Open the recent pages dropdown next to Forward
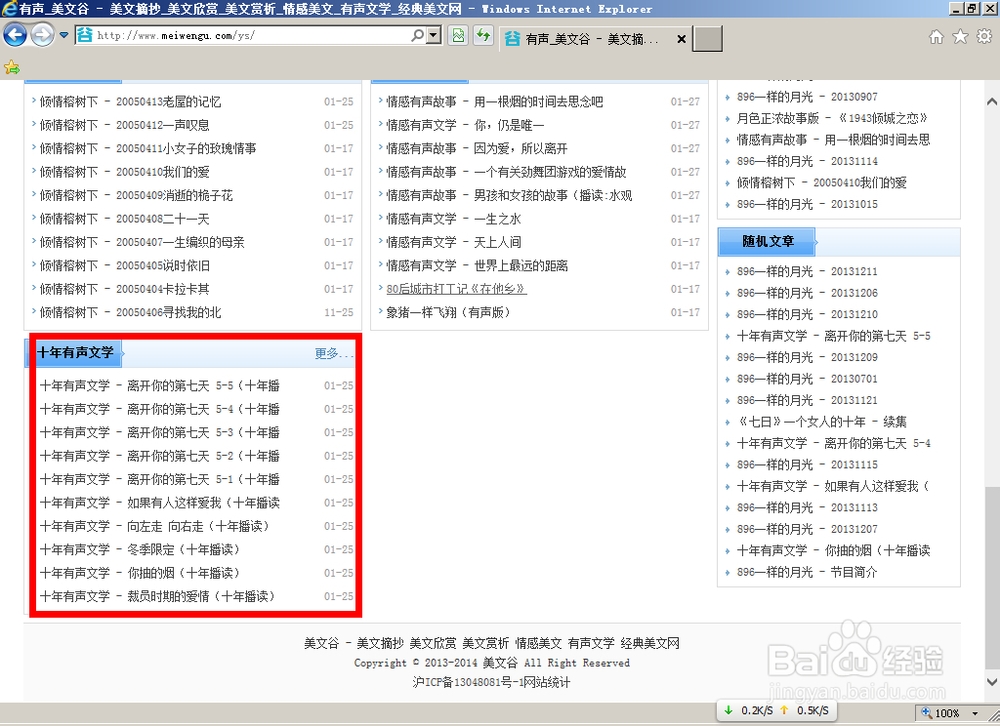This screenshot has width=1000, height=726. [62, 33]
